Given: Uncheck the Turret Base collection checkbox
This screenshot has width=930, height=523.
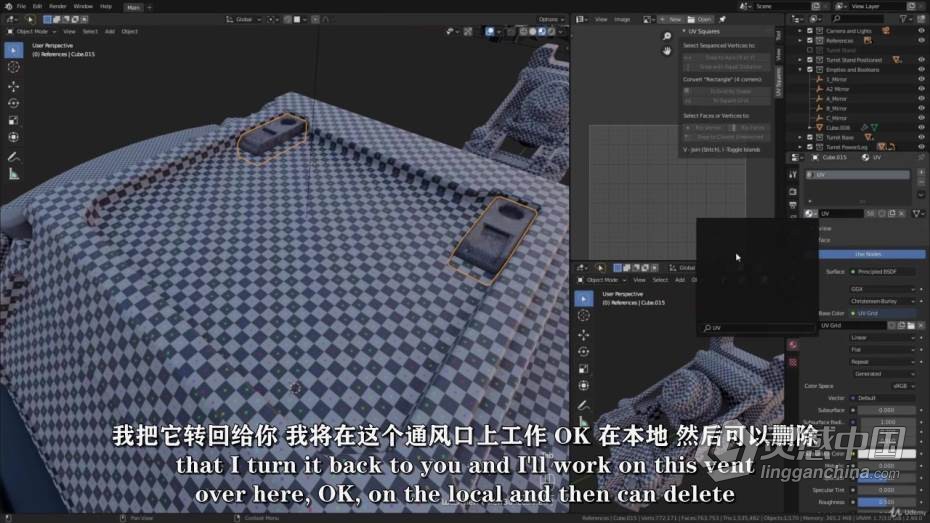Looking at the screenshot, I should coord(810,138).
